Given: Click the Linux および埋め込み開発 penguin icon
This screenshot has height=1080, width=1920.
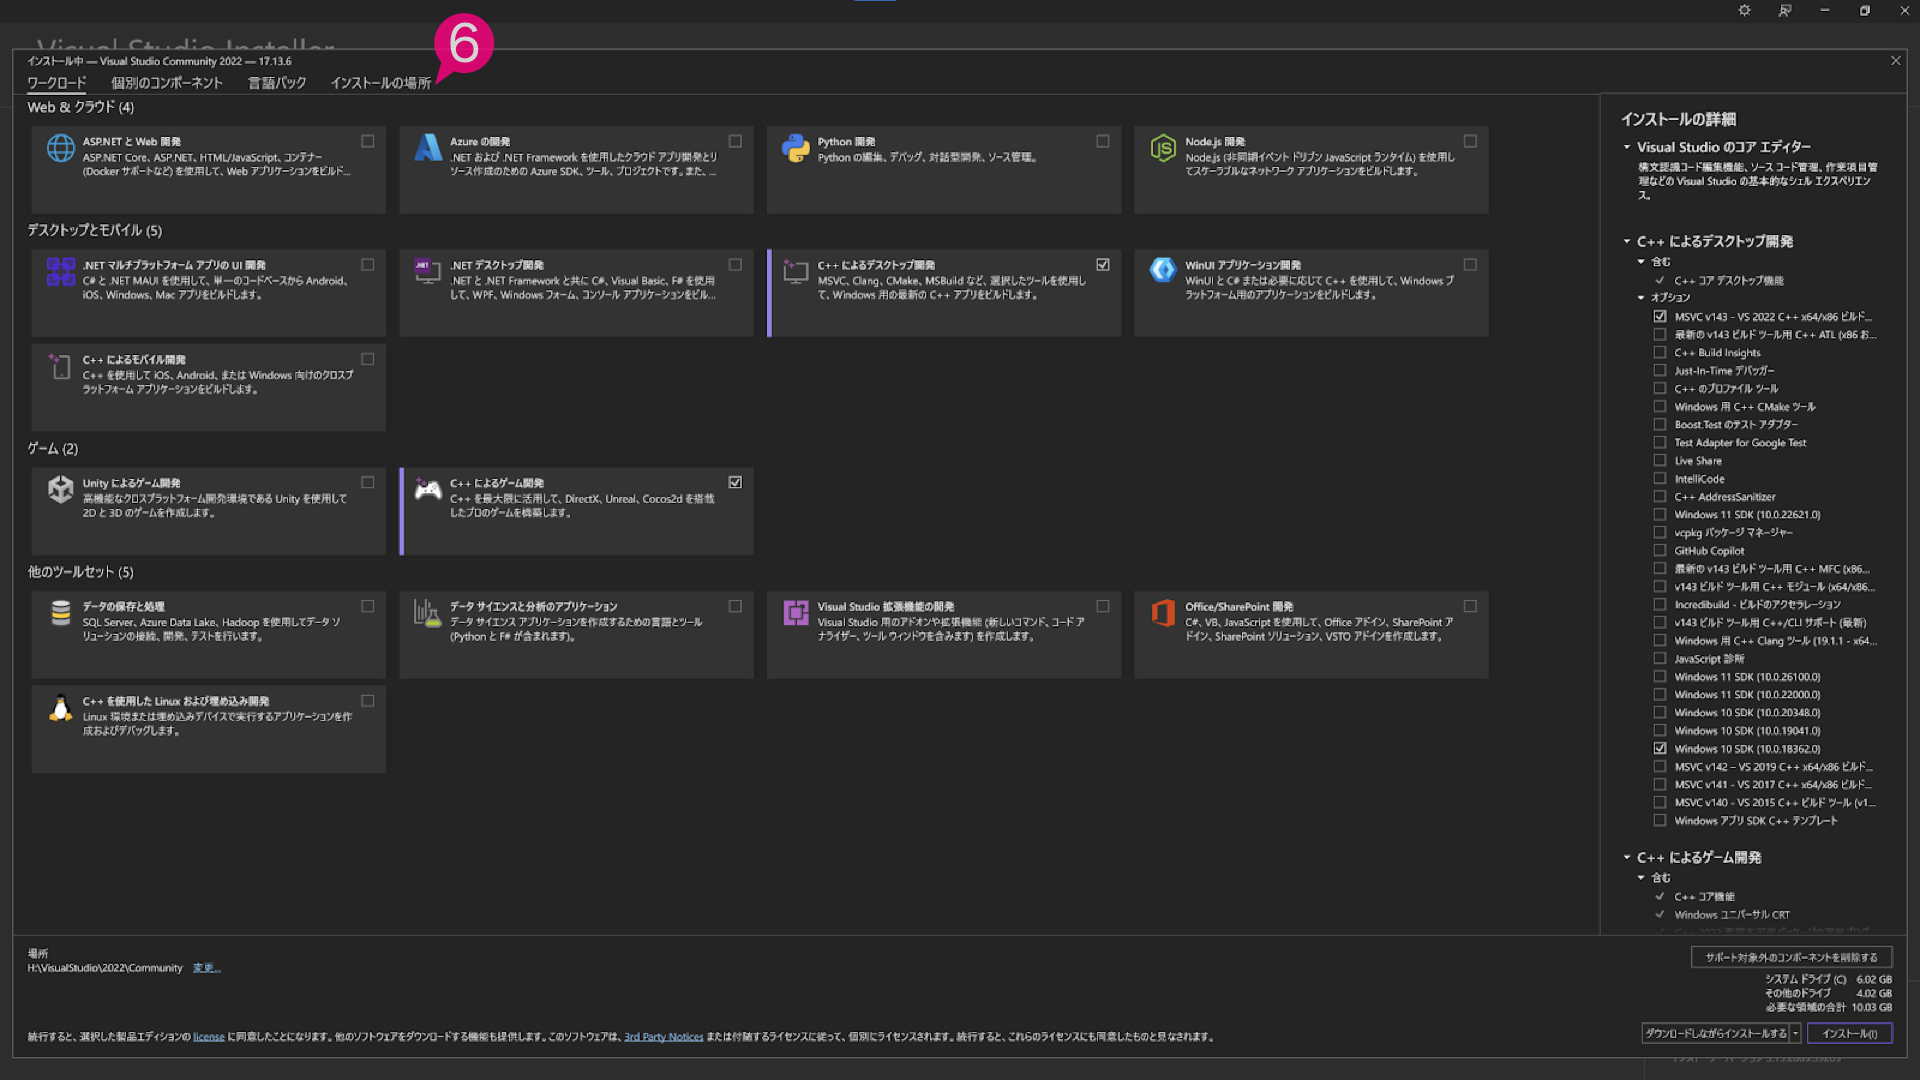Looking at the screenshot, I should 60,708.
